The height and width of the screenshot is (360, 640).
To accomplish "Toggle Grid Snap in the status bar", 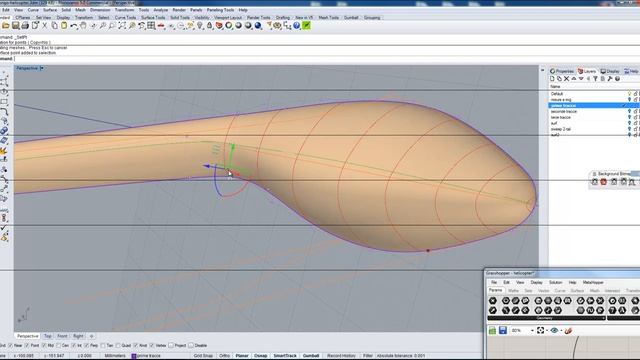I will point(203,356).
